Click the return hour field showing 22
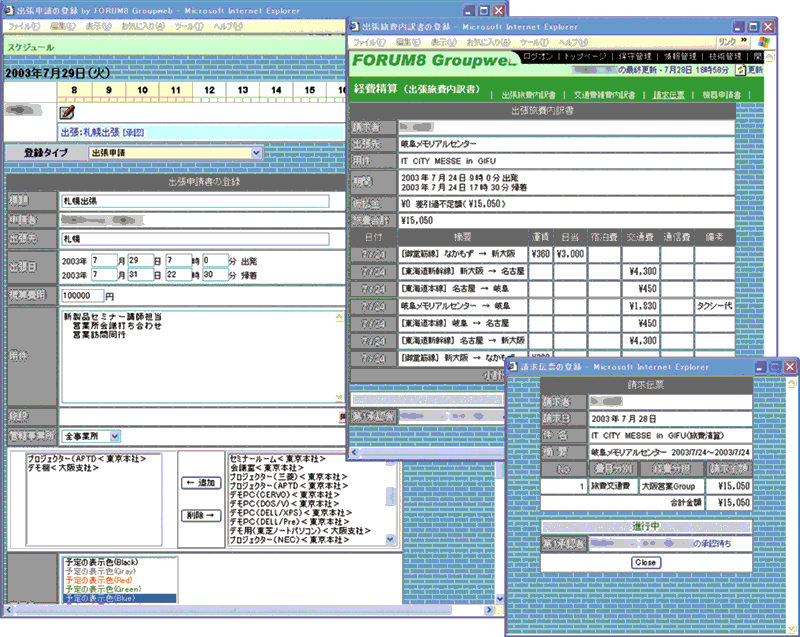This screenshot has width=800, height=637. [x=179, y=274]
